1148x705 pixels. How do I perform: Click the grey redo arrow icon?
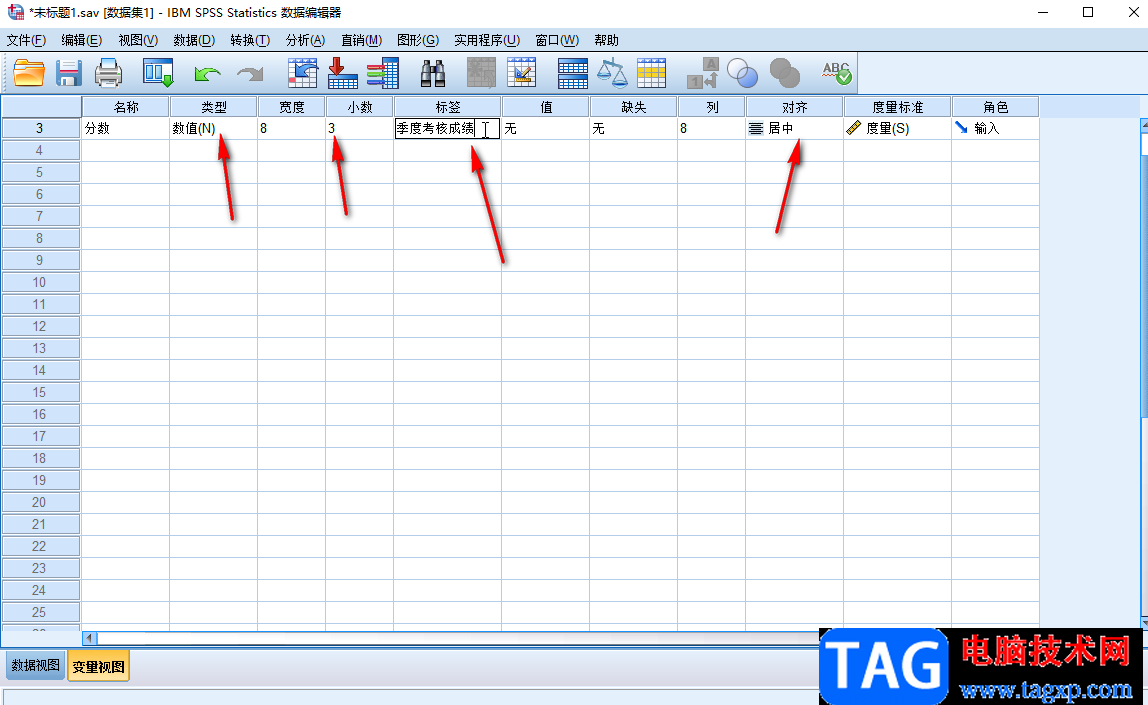pyautogui.click(x=250, y=73)
